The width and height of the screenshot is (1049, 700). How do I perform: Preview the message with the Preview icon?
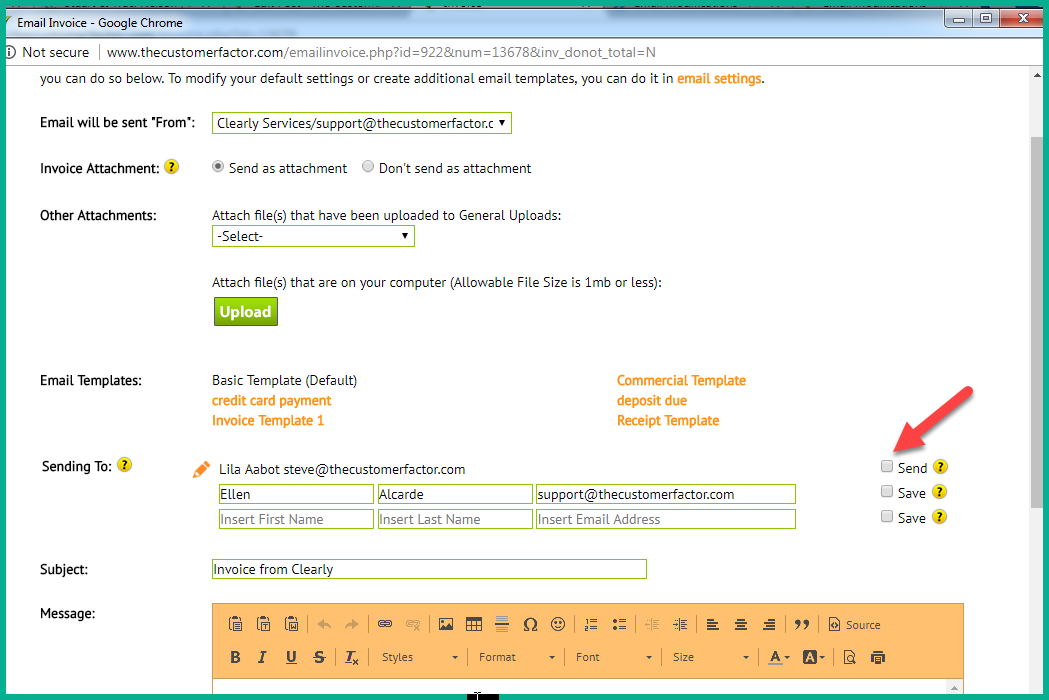850,657
